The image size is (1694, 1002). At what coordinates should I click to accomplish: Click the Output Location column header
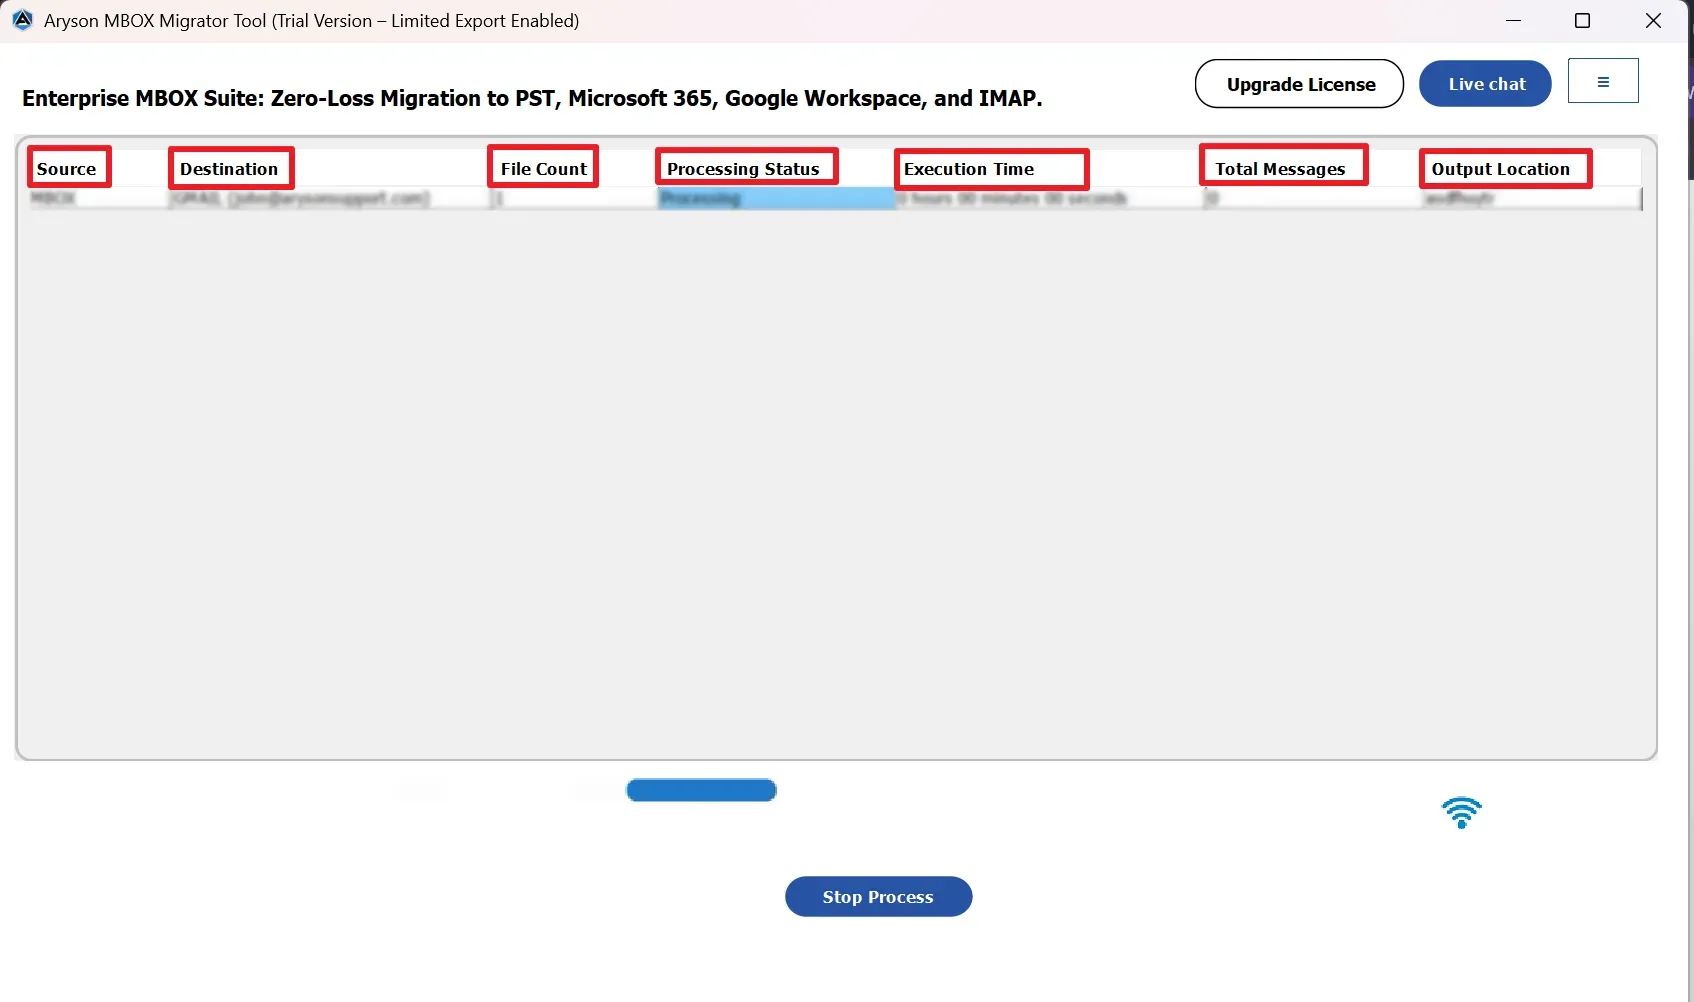[1504, 169]
